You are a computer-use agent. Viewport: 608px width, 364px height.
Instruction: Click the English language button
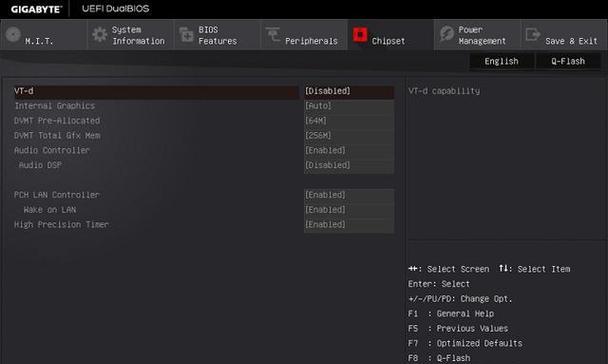(x=501, y=61)
